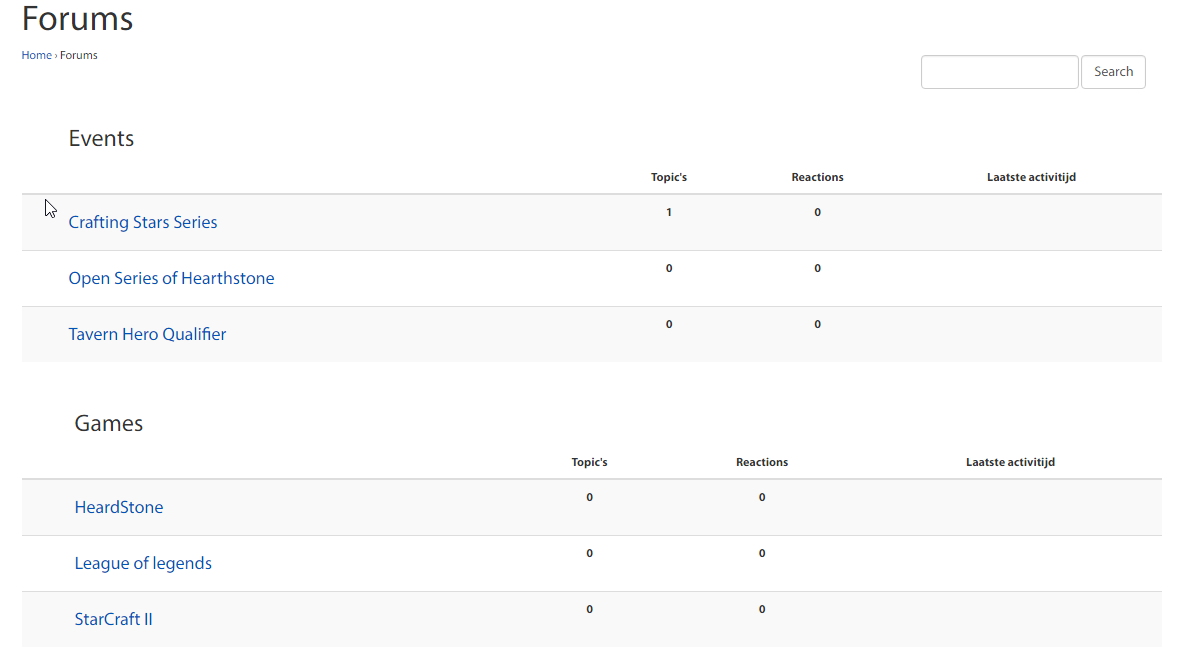The height and width of the screenshot is (661, 1189).
Task: Click reactions count for HeardStone
Action: pos(762,497)
